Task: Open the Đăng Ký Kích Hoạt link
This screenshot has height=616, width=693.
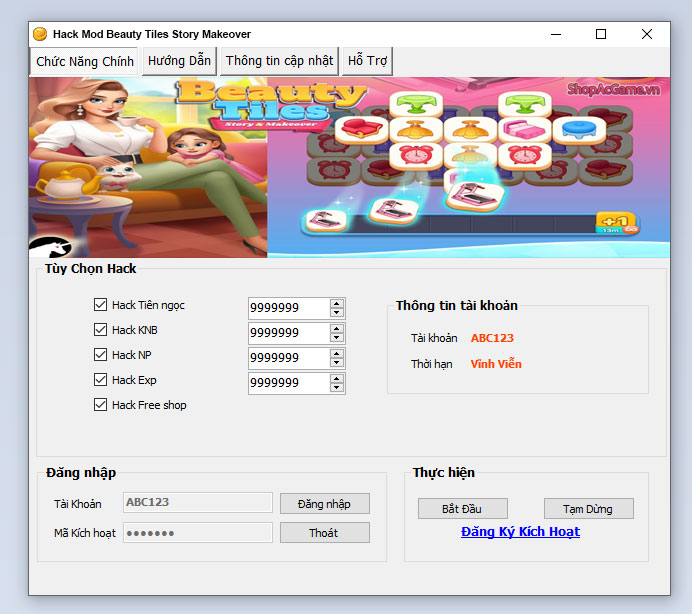Action: (520, 532)
